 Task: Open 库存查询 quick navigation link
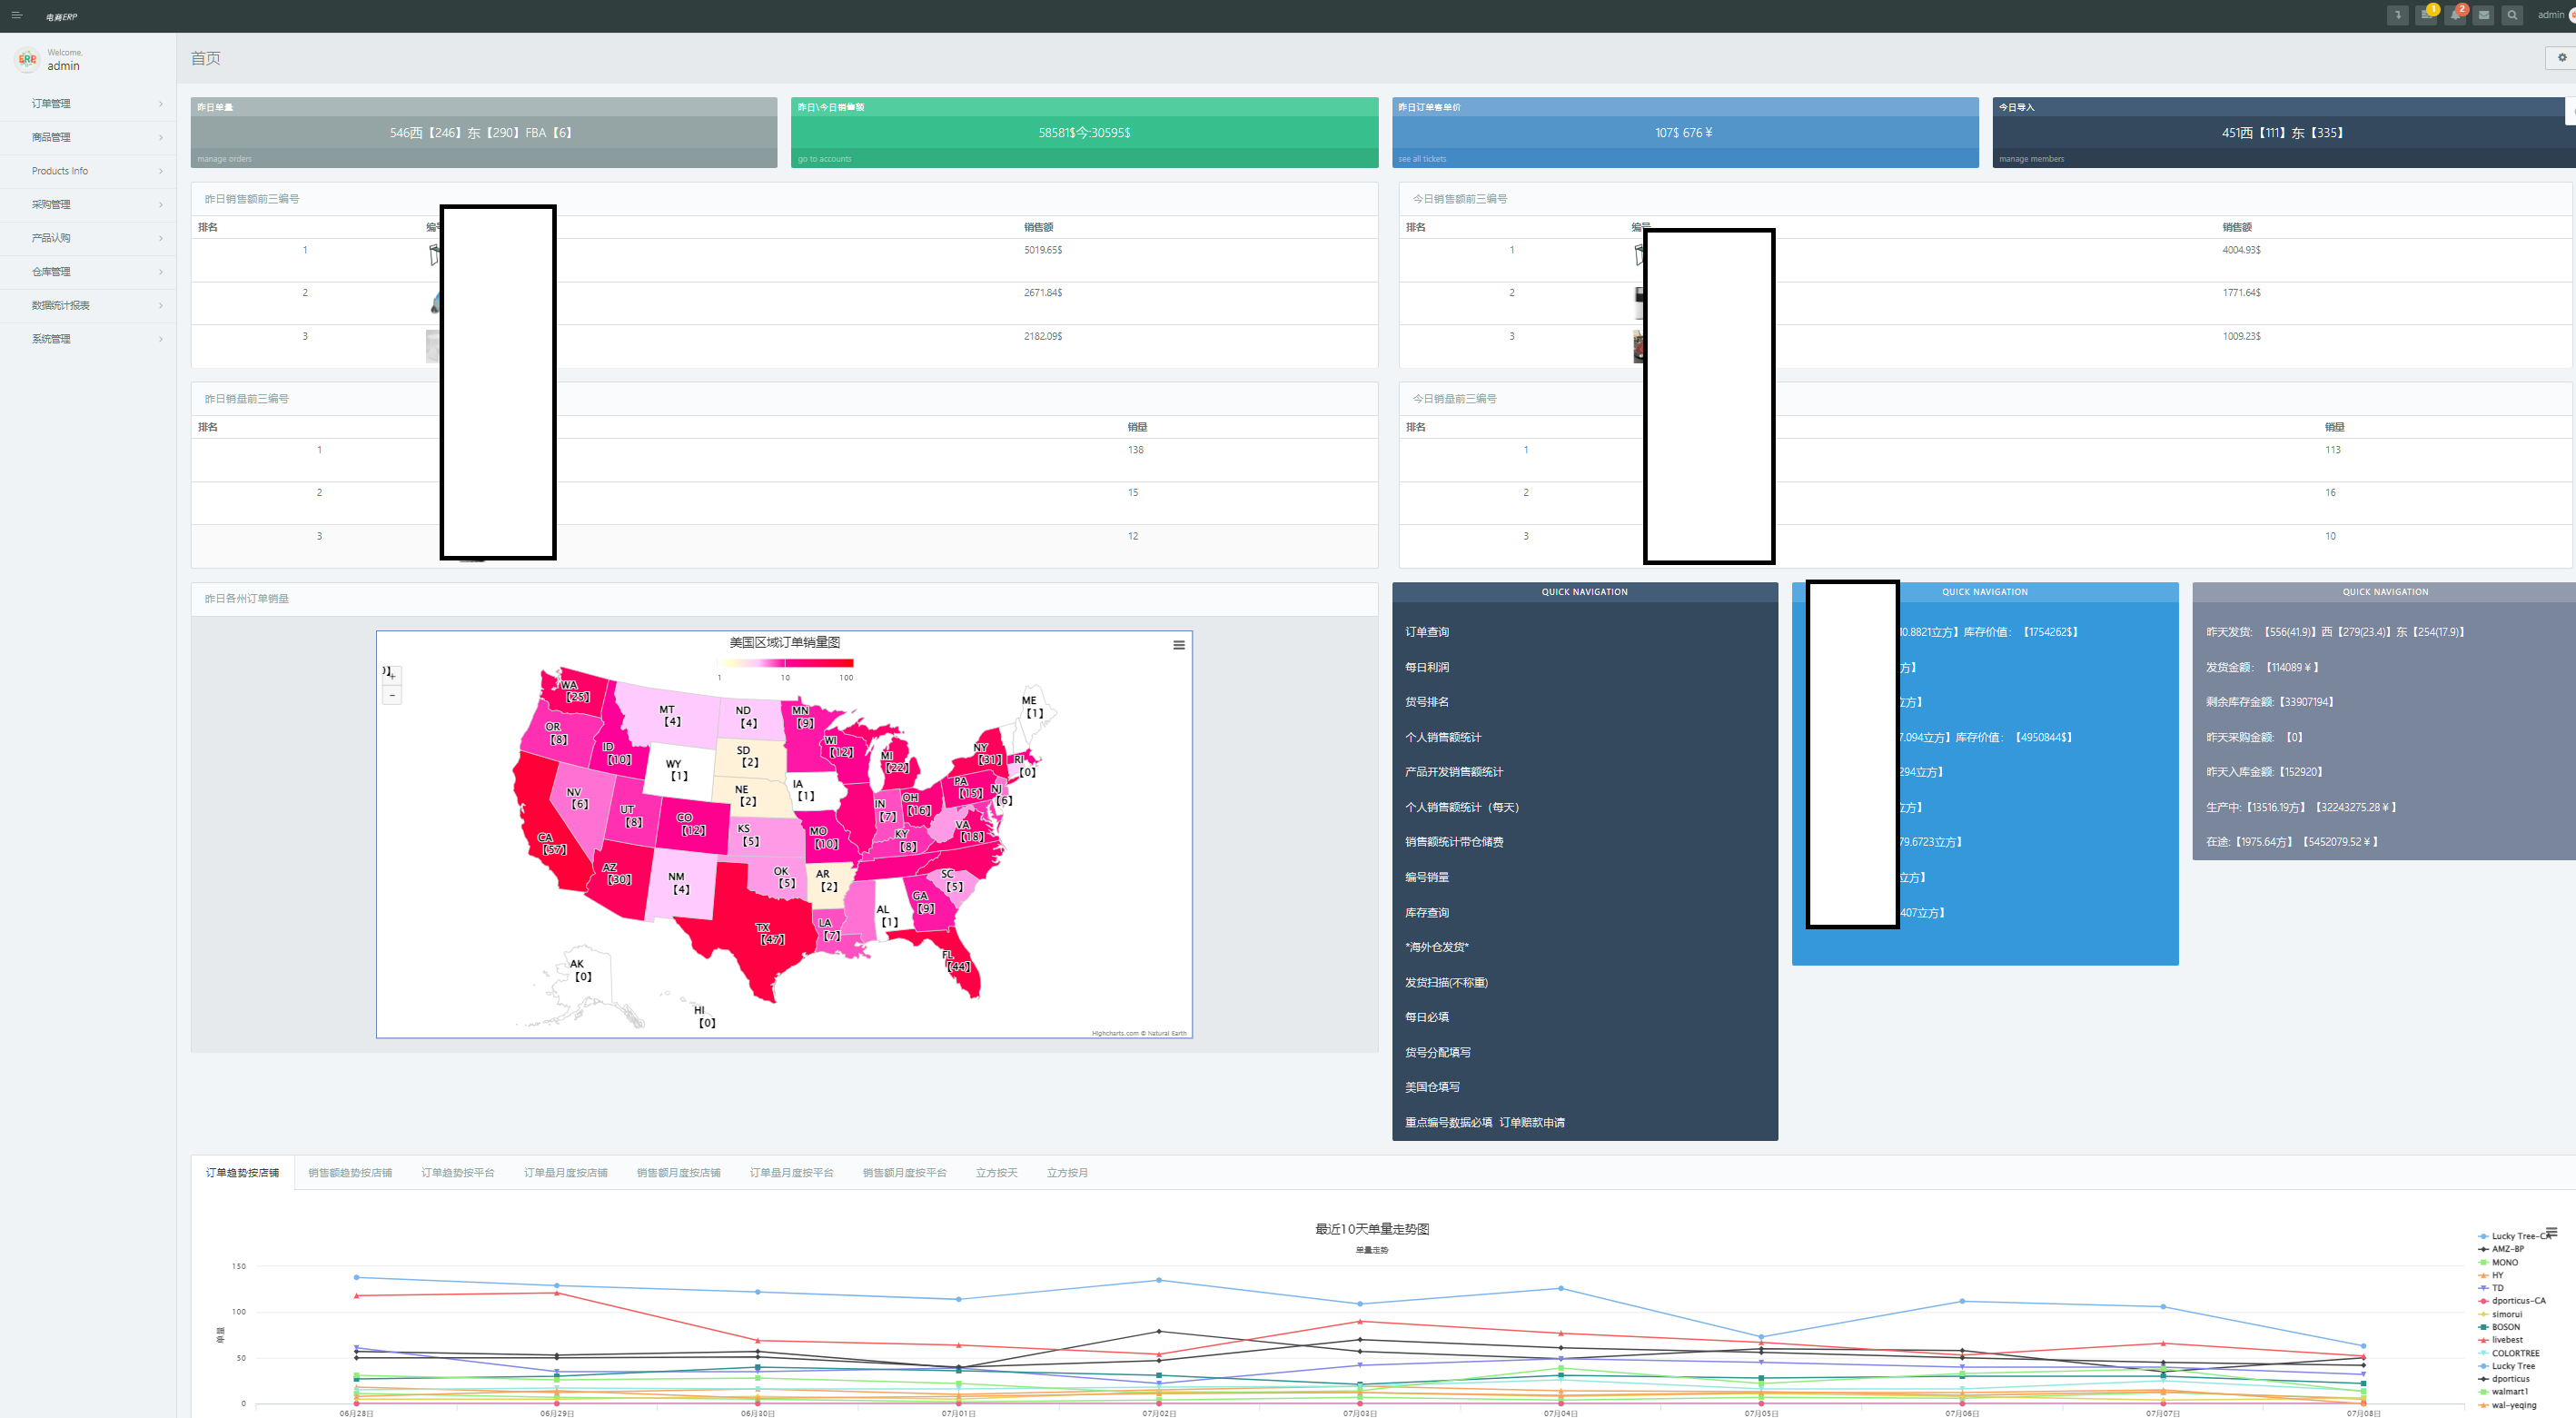click(x=1427, y=913)
